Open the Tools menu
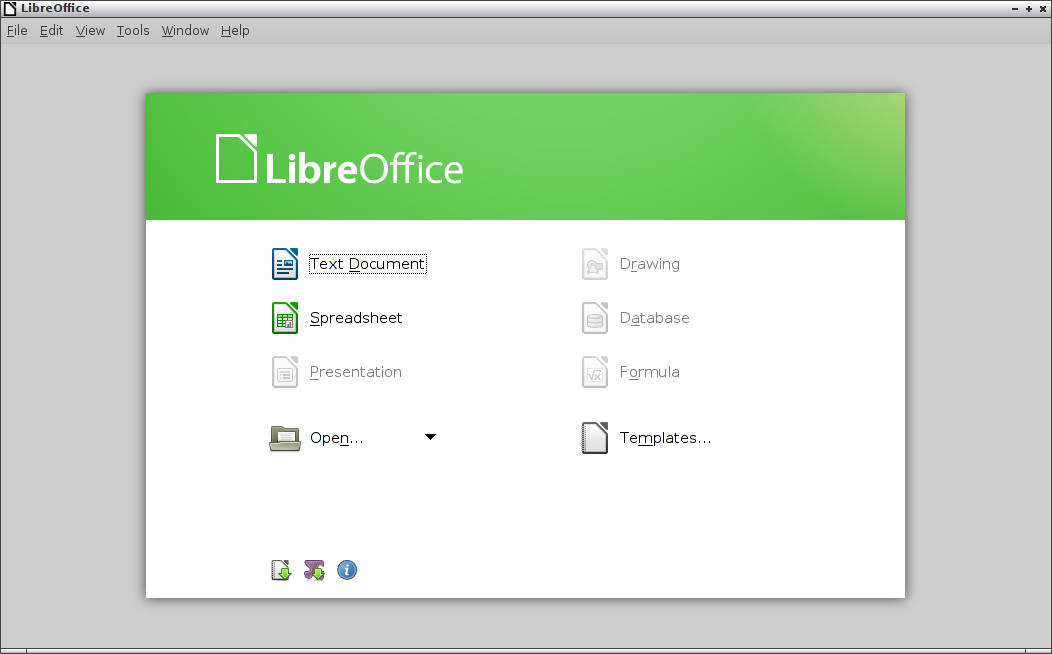The width and height of the screenshot is (1052, 654). [x=133, y=31]
